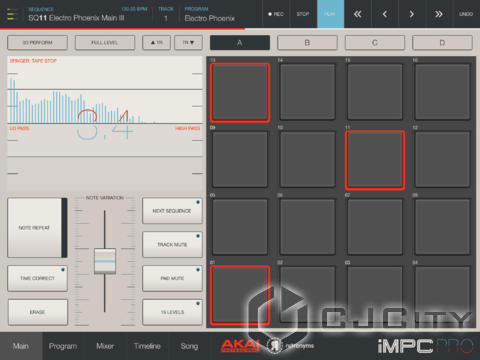This screenshot has height=360, width=480.
Task: Hit drum pad 15
Action: tap(375, 92)
